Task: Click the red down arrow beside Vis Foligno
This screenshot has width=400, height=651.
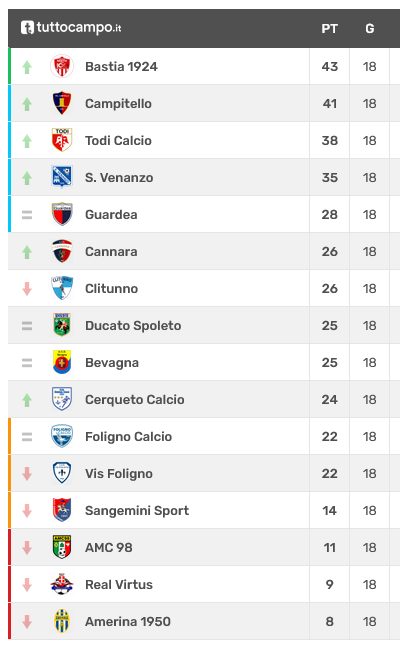Action: (27, 473)
